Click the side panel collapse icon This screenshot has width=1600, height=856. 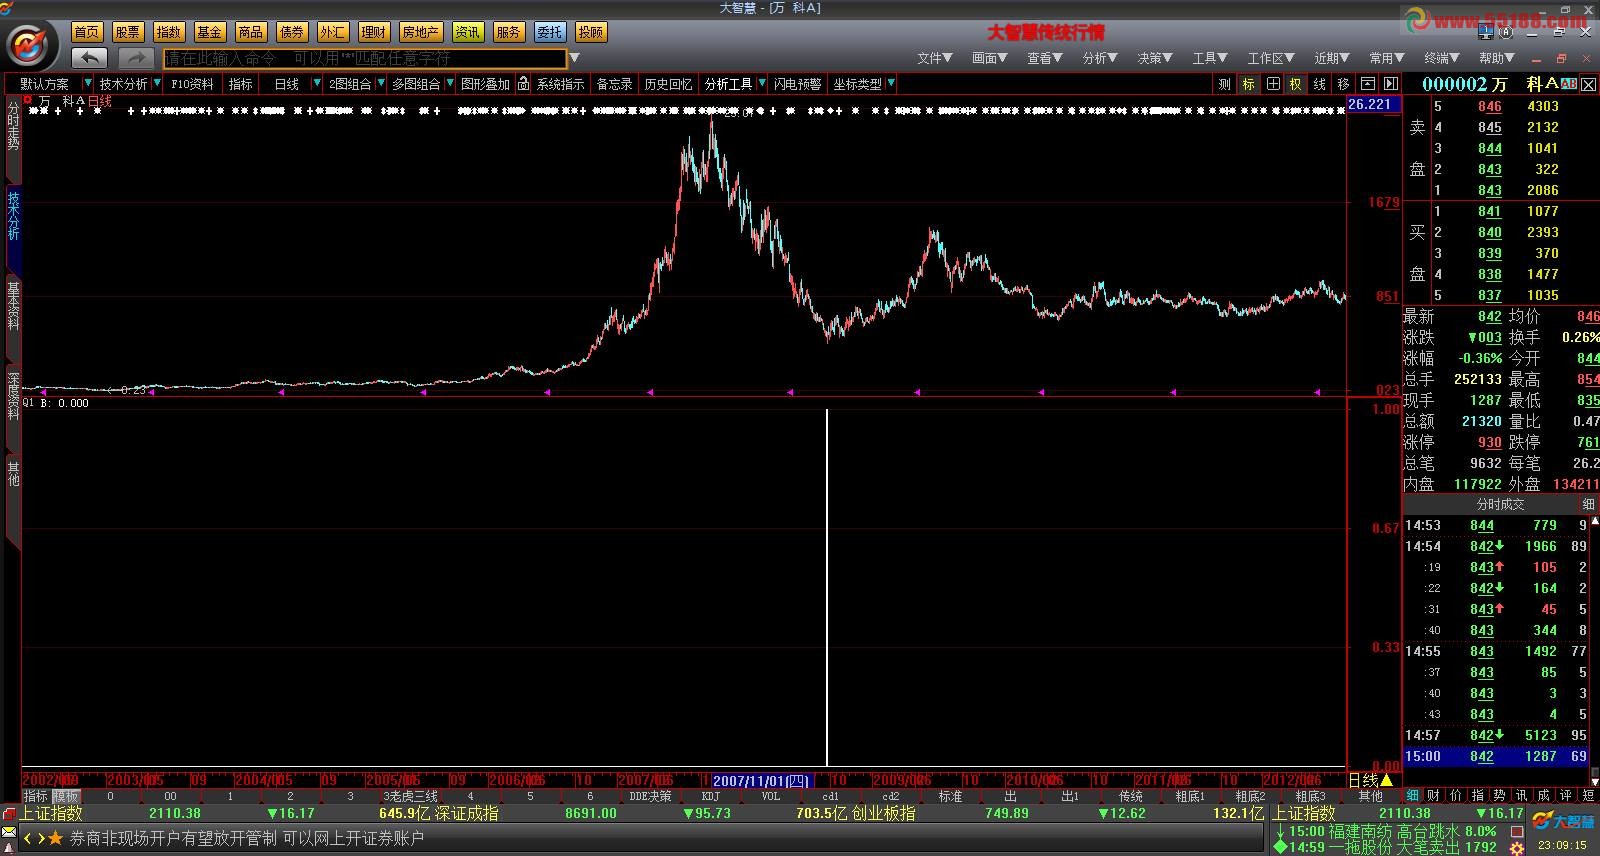click(x=1390, y=84)
